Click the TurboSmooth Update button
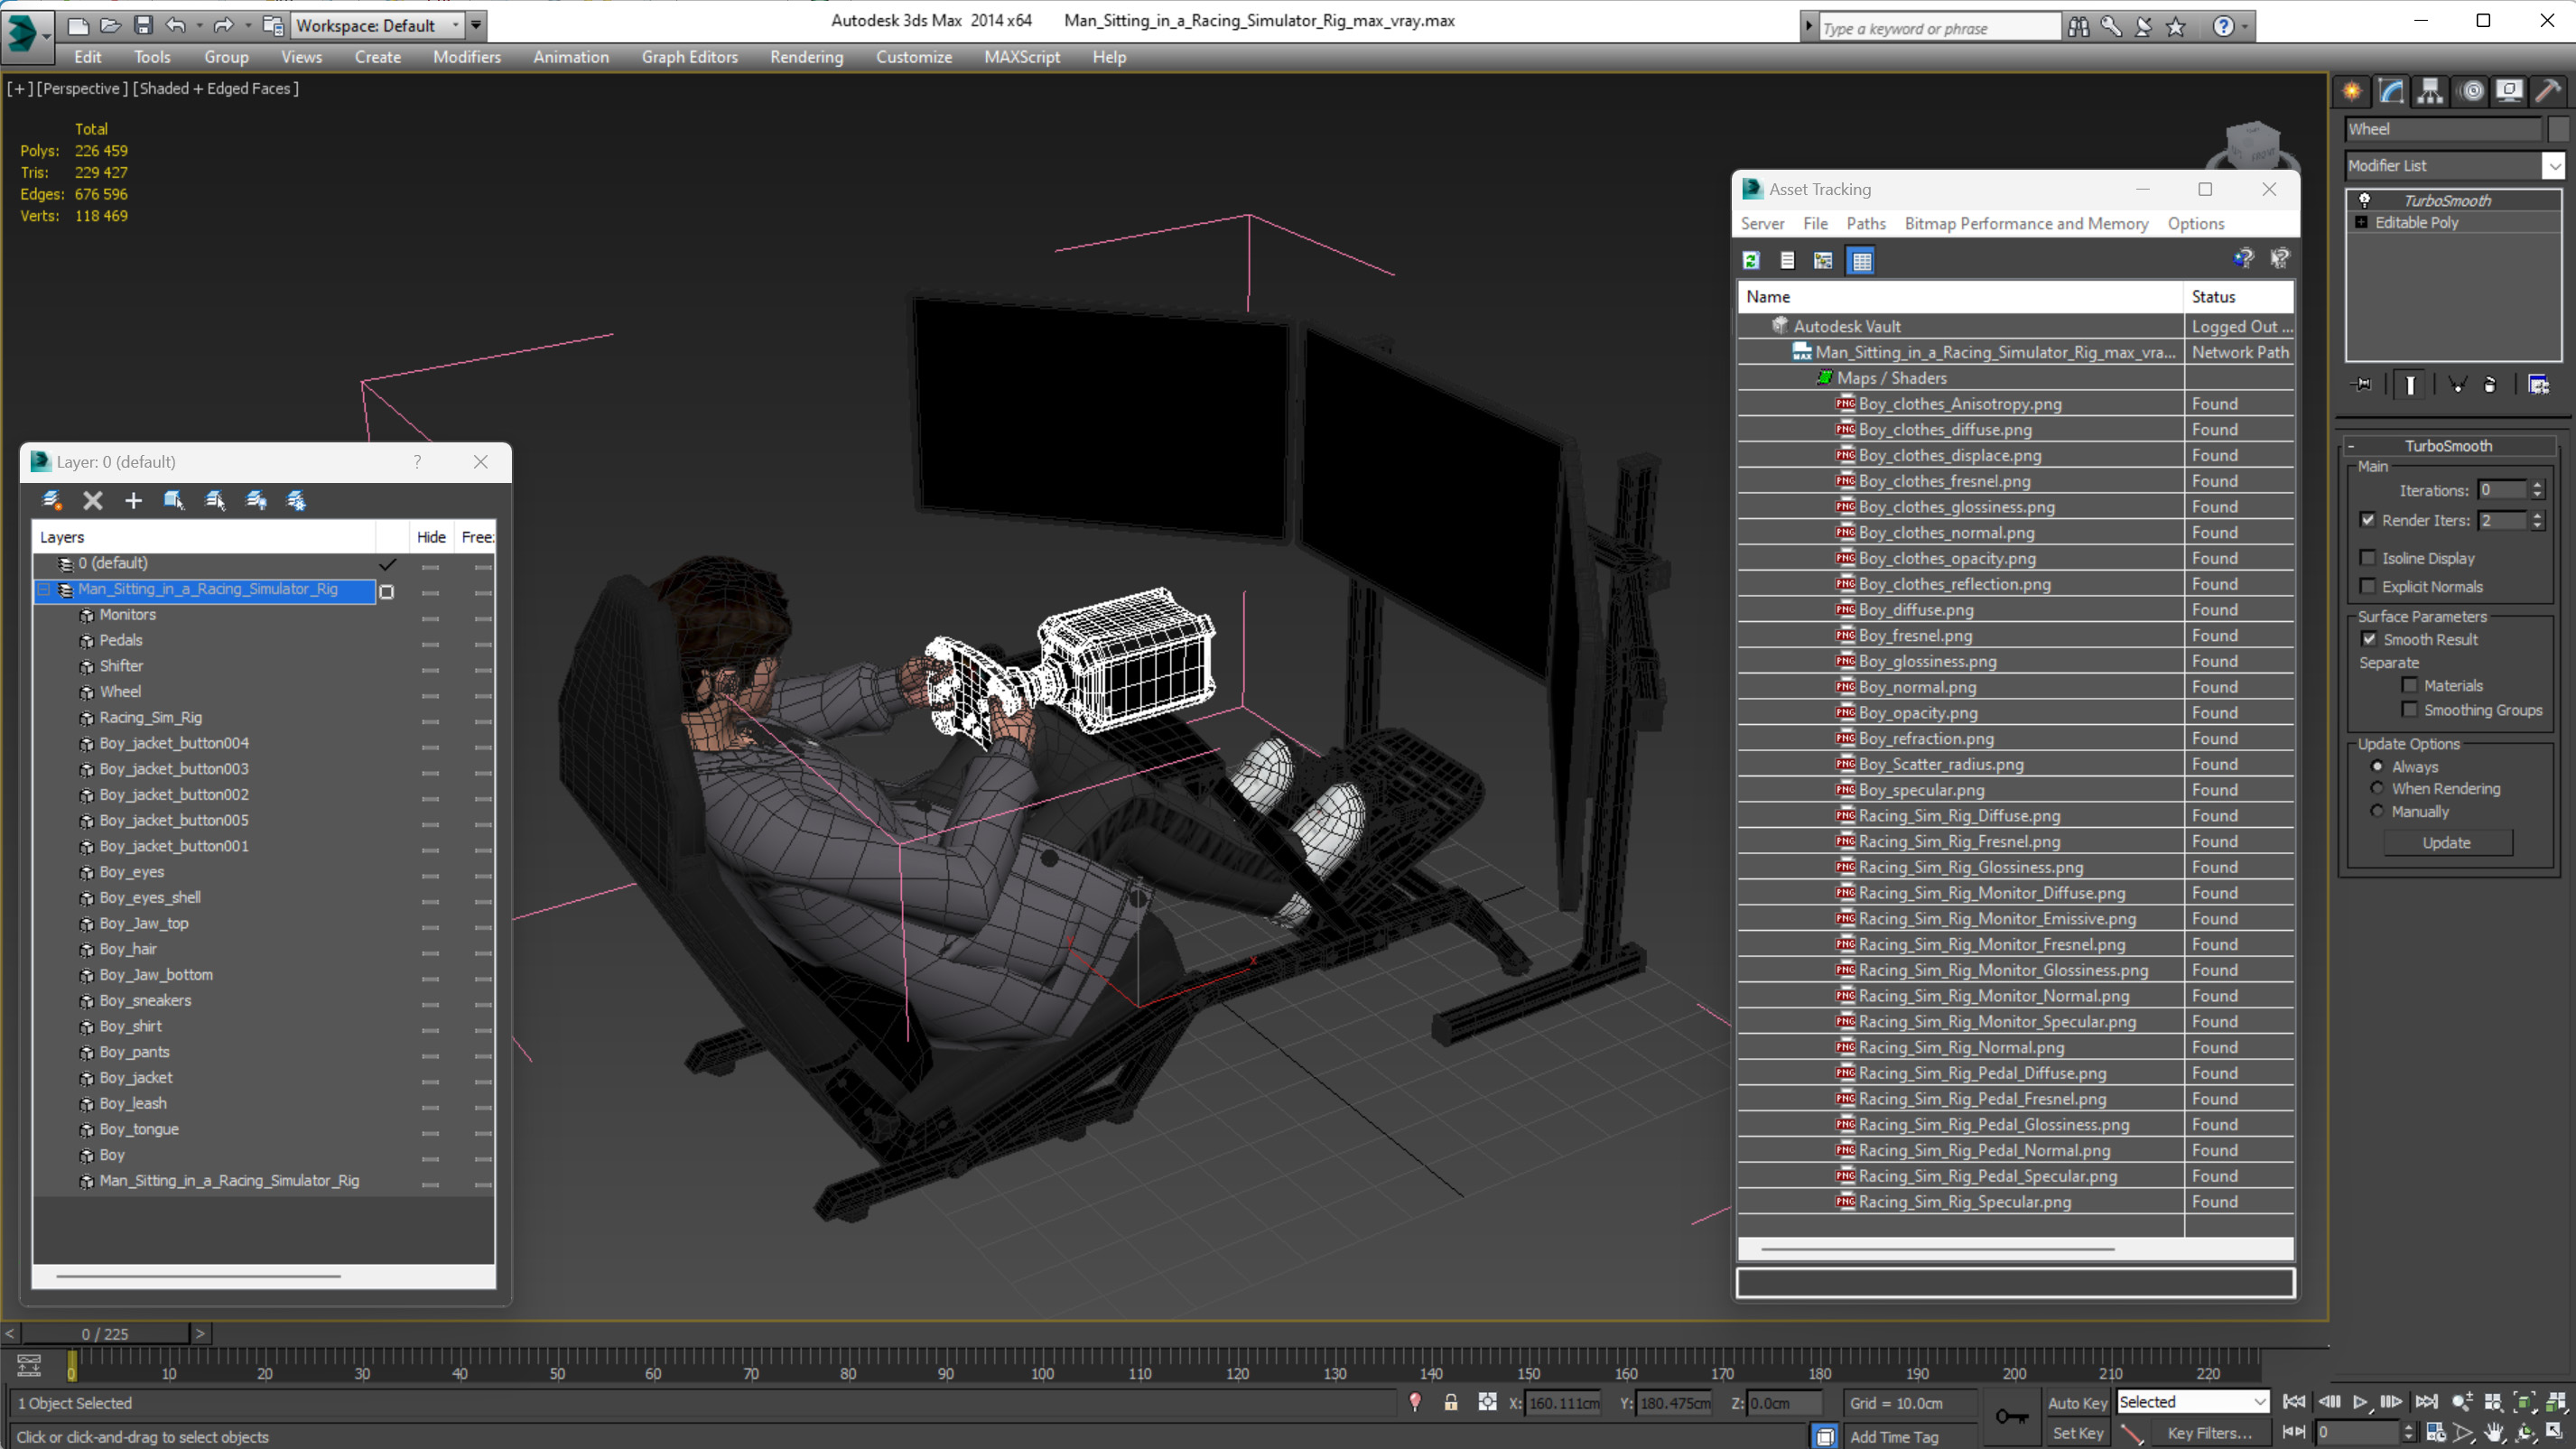This screenshot has height=1449, width=2576. pyautogui.click(x=2446, y=842)
